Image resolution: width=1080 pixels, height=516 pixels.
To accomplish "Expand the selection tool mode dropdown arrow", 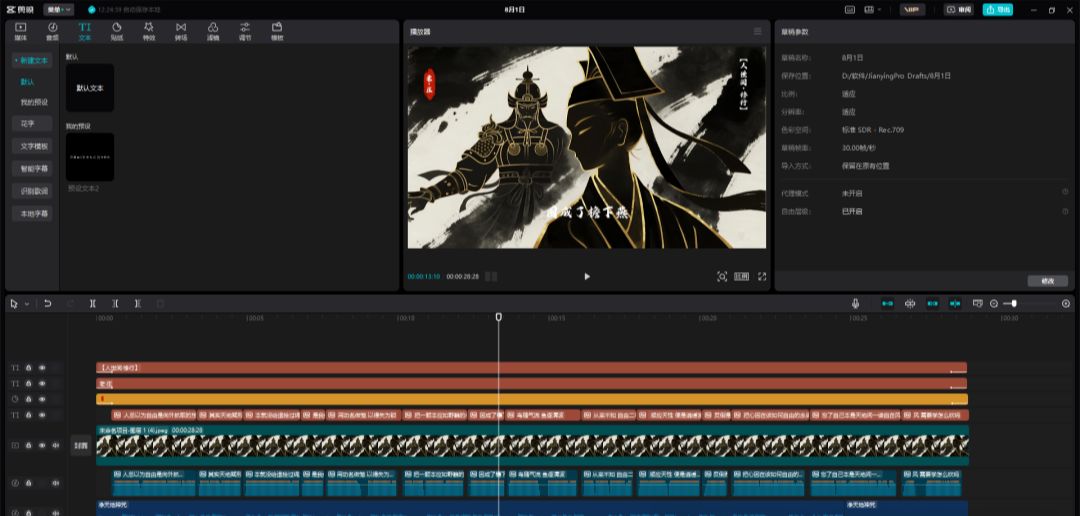I will click(x=27, y=303).
